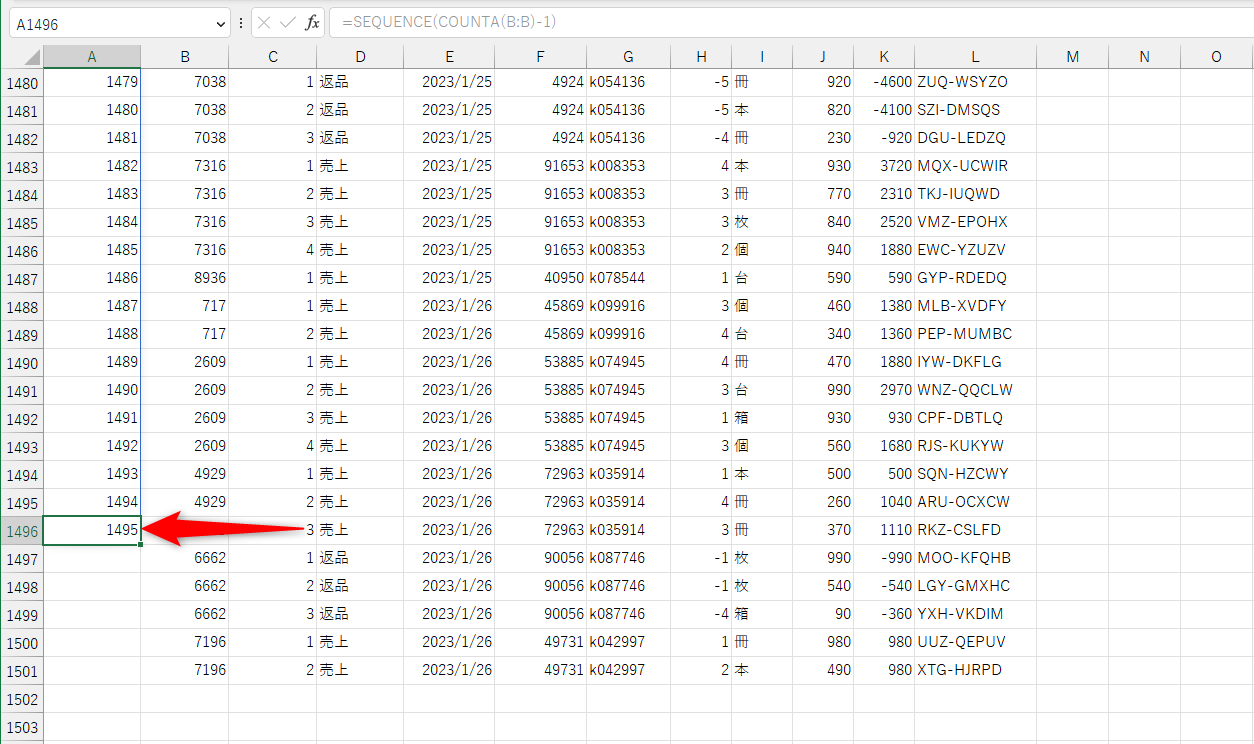
Task: Click cell PEP-MUMBC
Action: tap(976, 334)
